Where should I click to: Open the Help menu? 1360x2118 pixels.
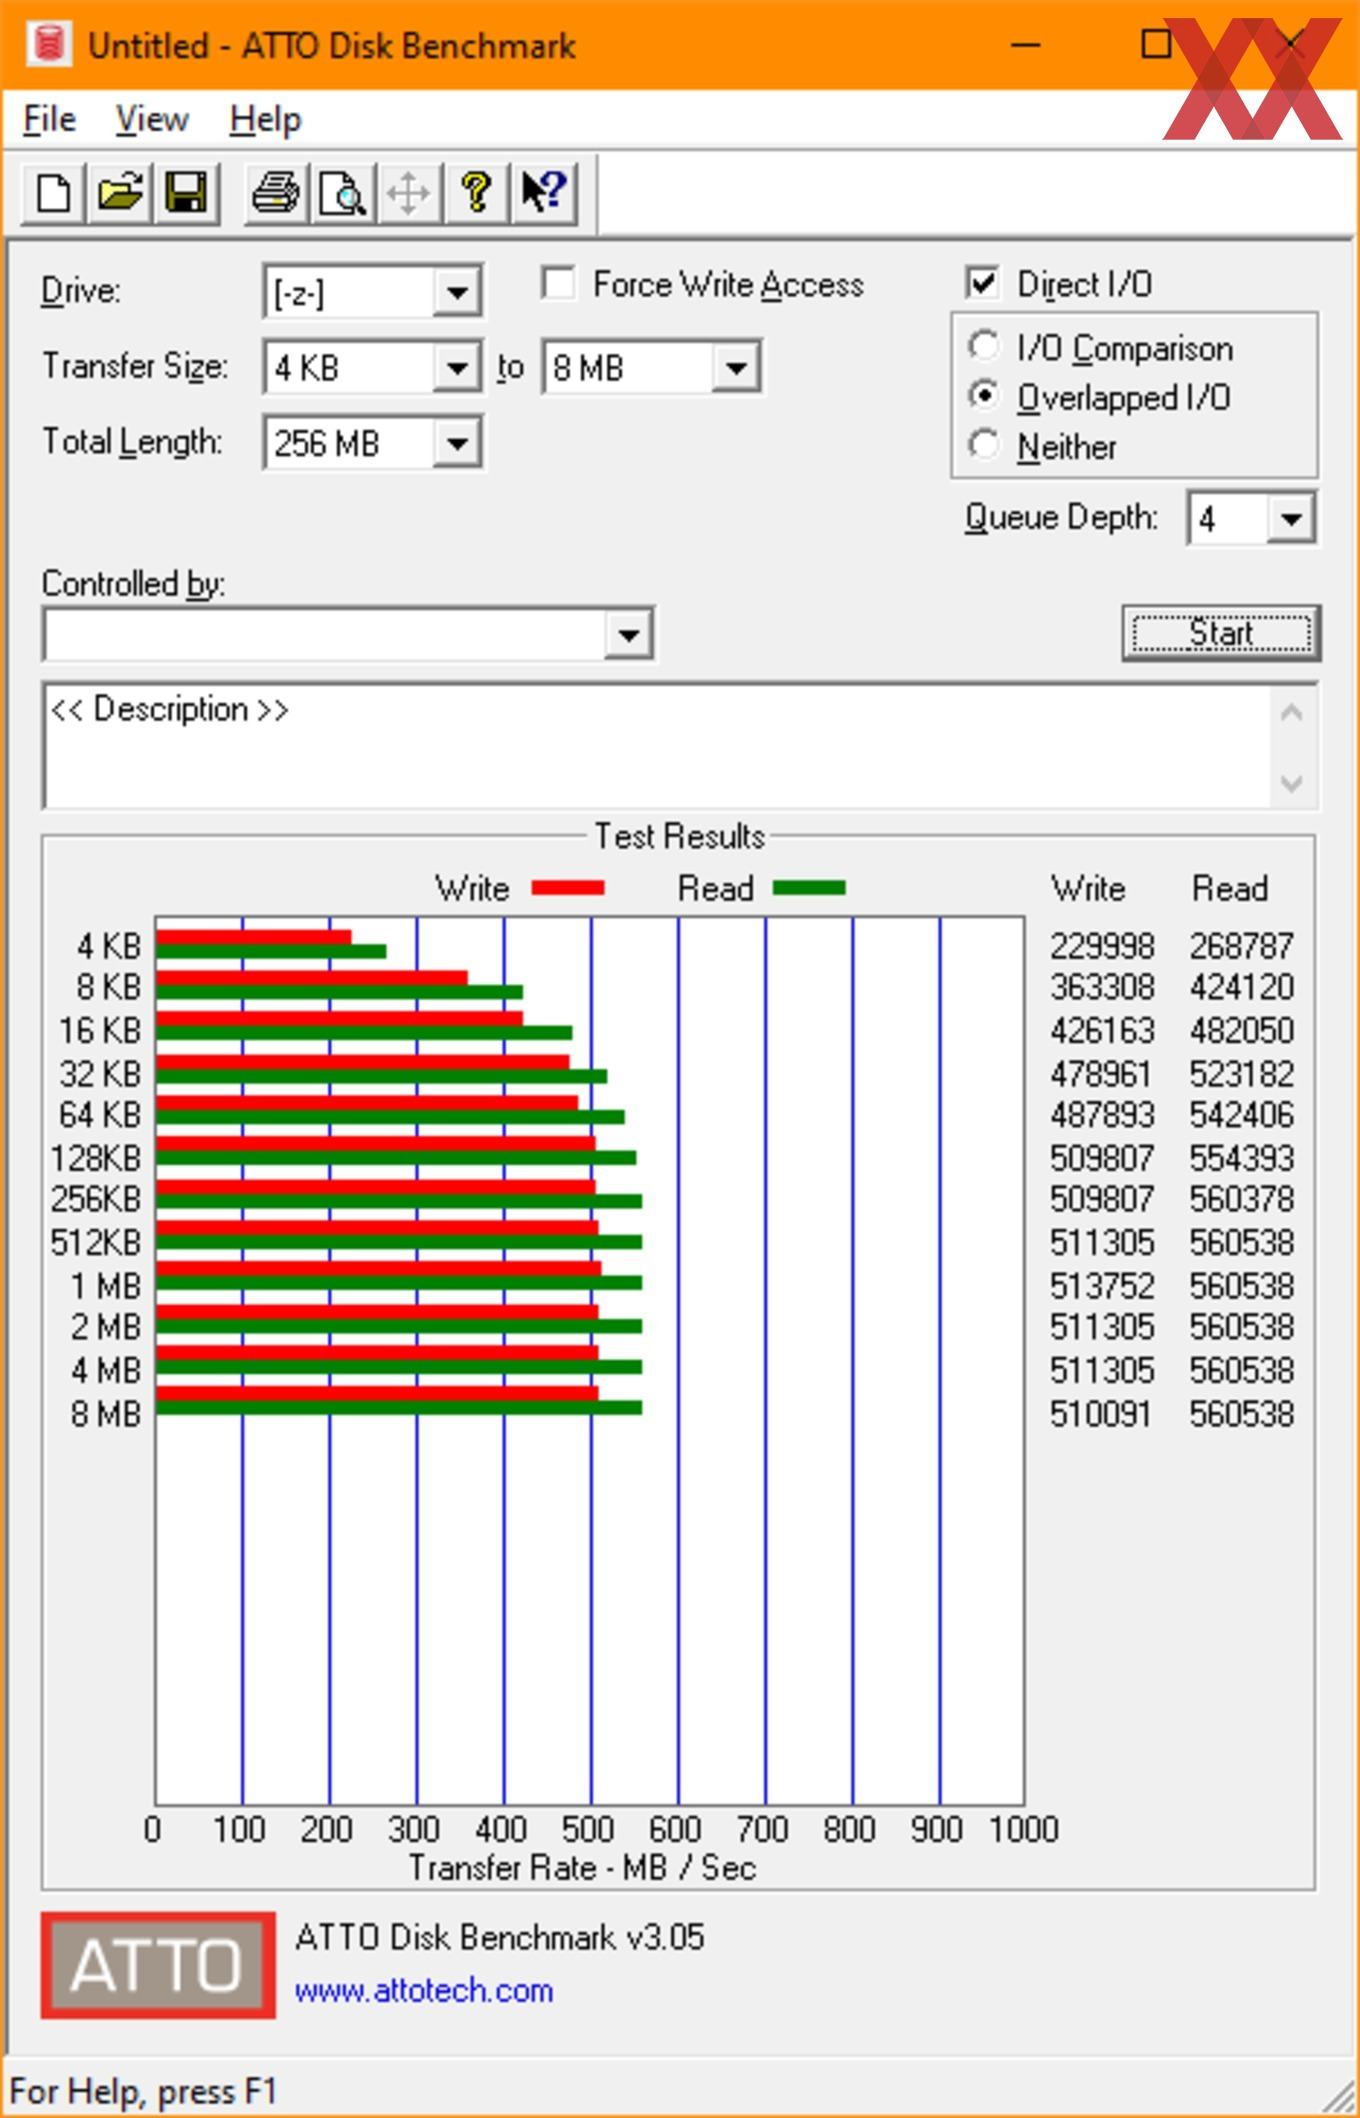[x=265, y=120]
